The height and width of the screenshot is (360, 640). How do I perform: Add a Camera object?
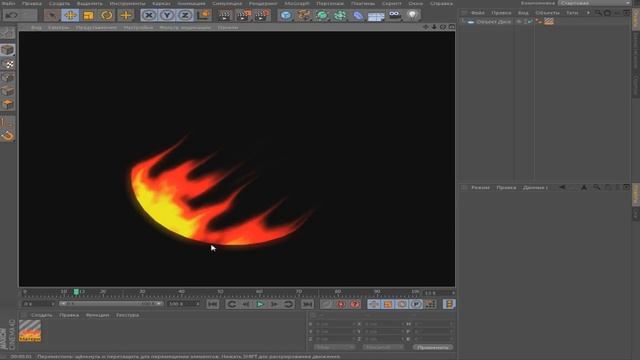click(394, 16)
